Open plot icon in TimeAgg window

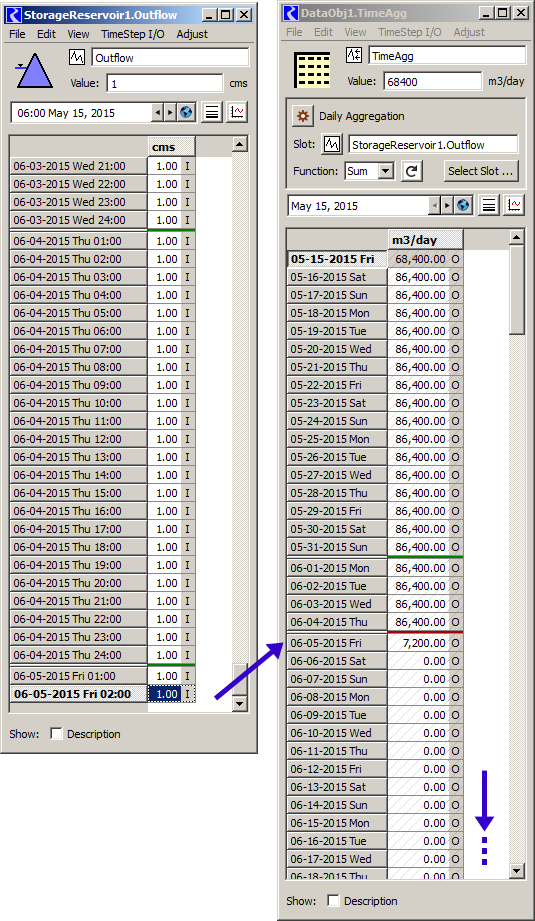514,206
